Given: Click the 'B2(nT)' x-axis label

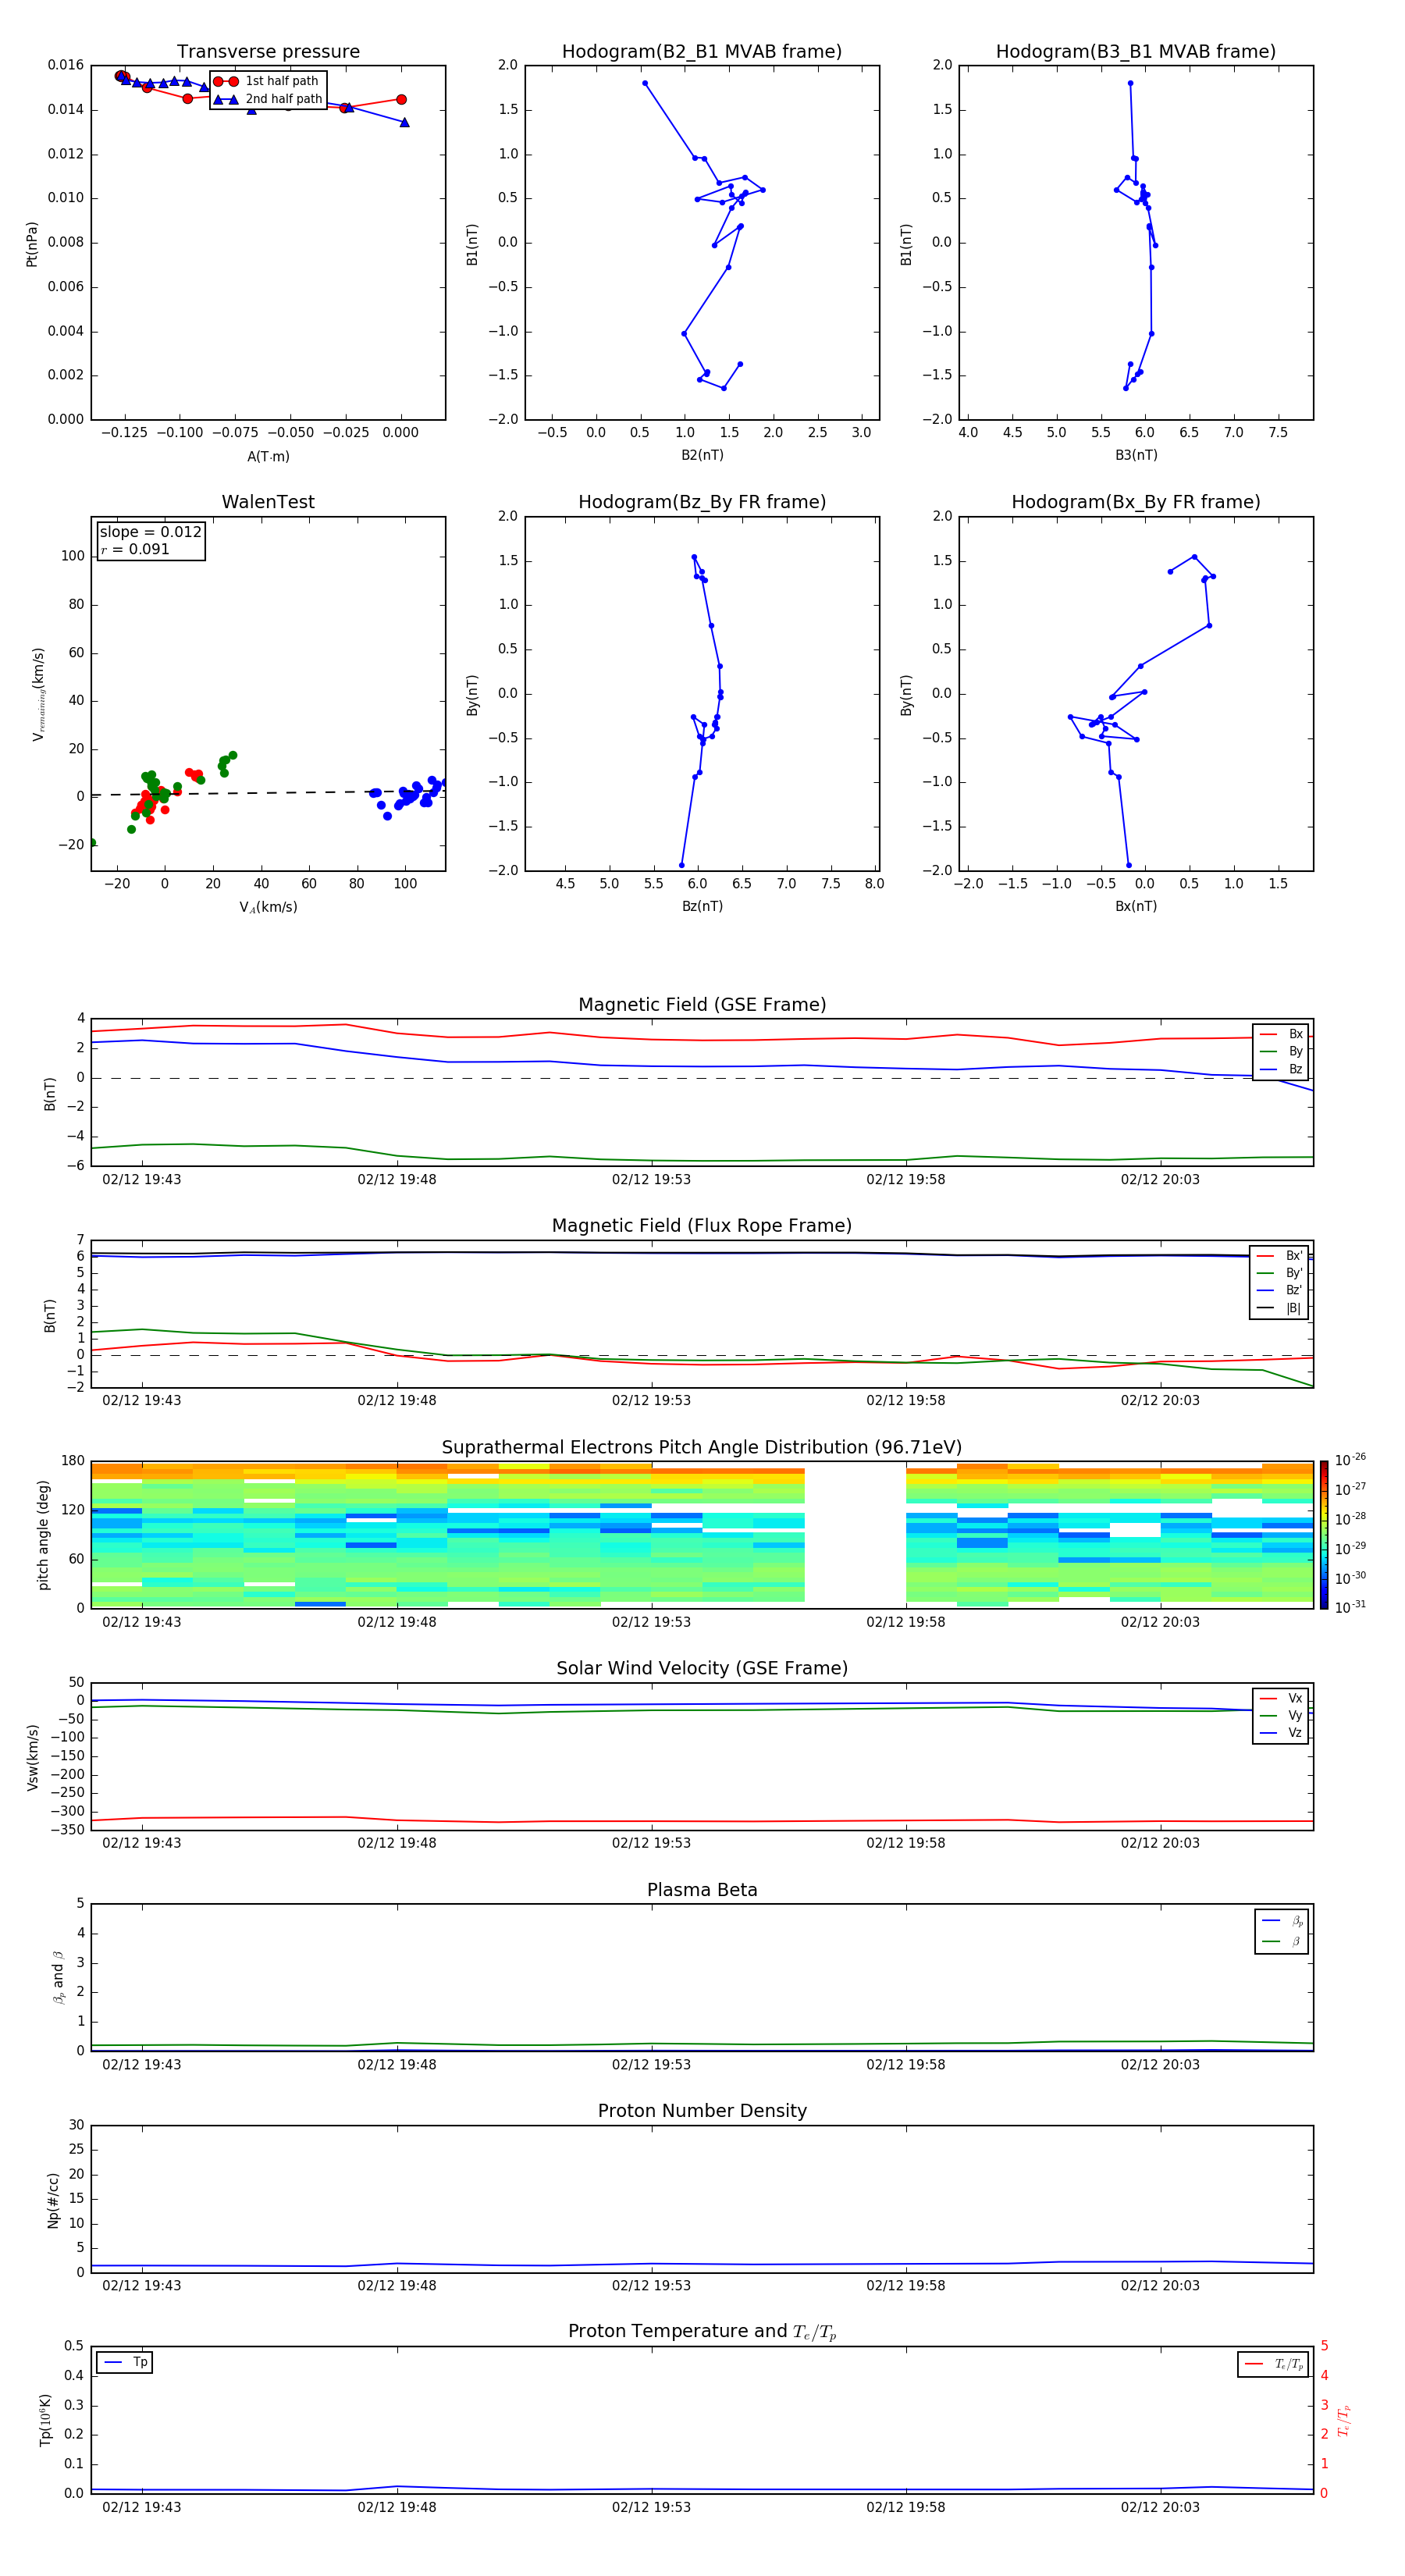Looking at the screenshot, I should (702, 455).
